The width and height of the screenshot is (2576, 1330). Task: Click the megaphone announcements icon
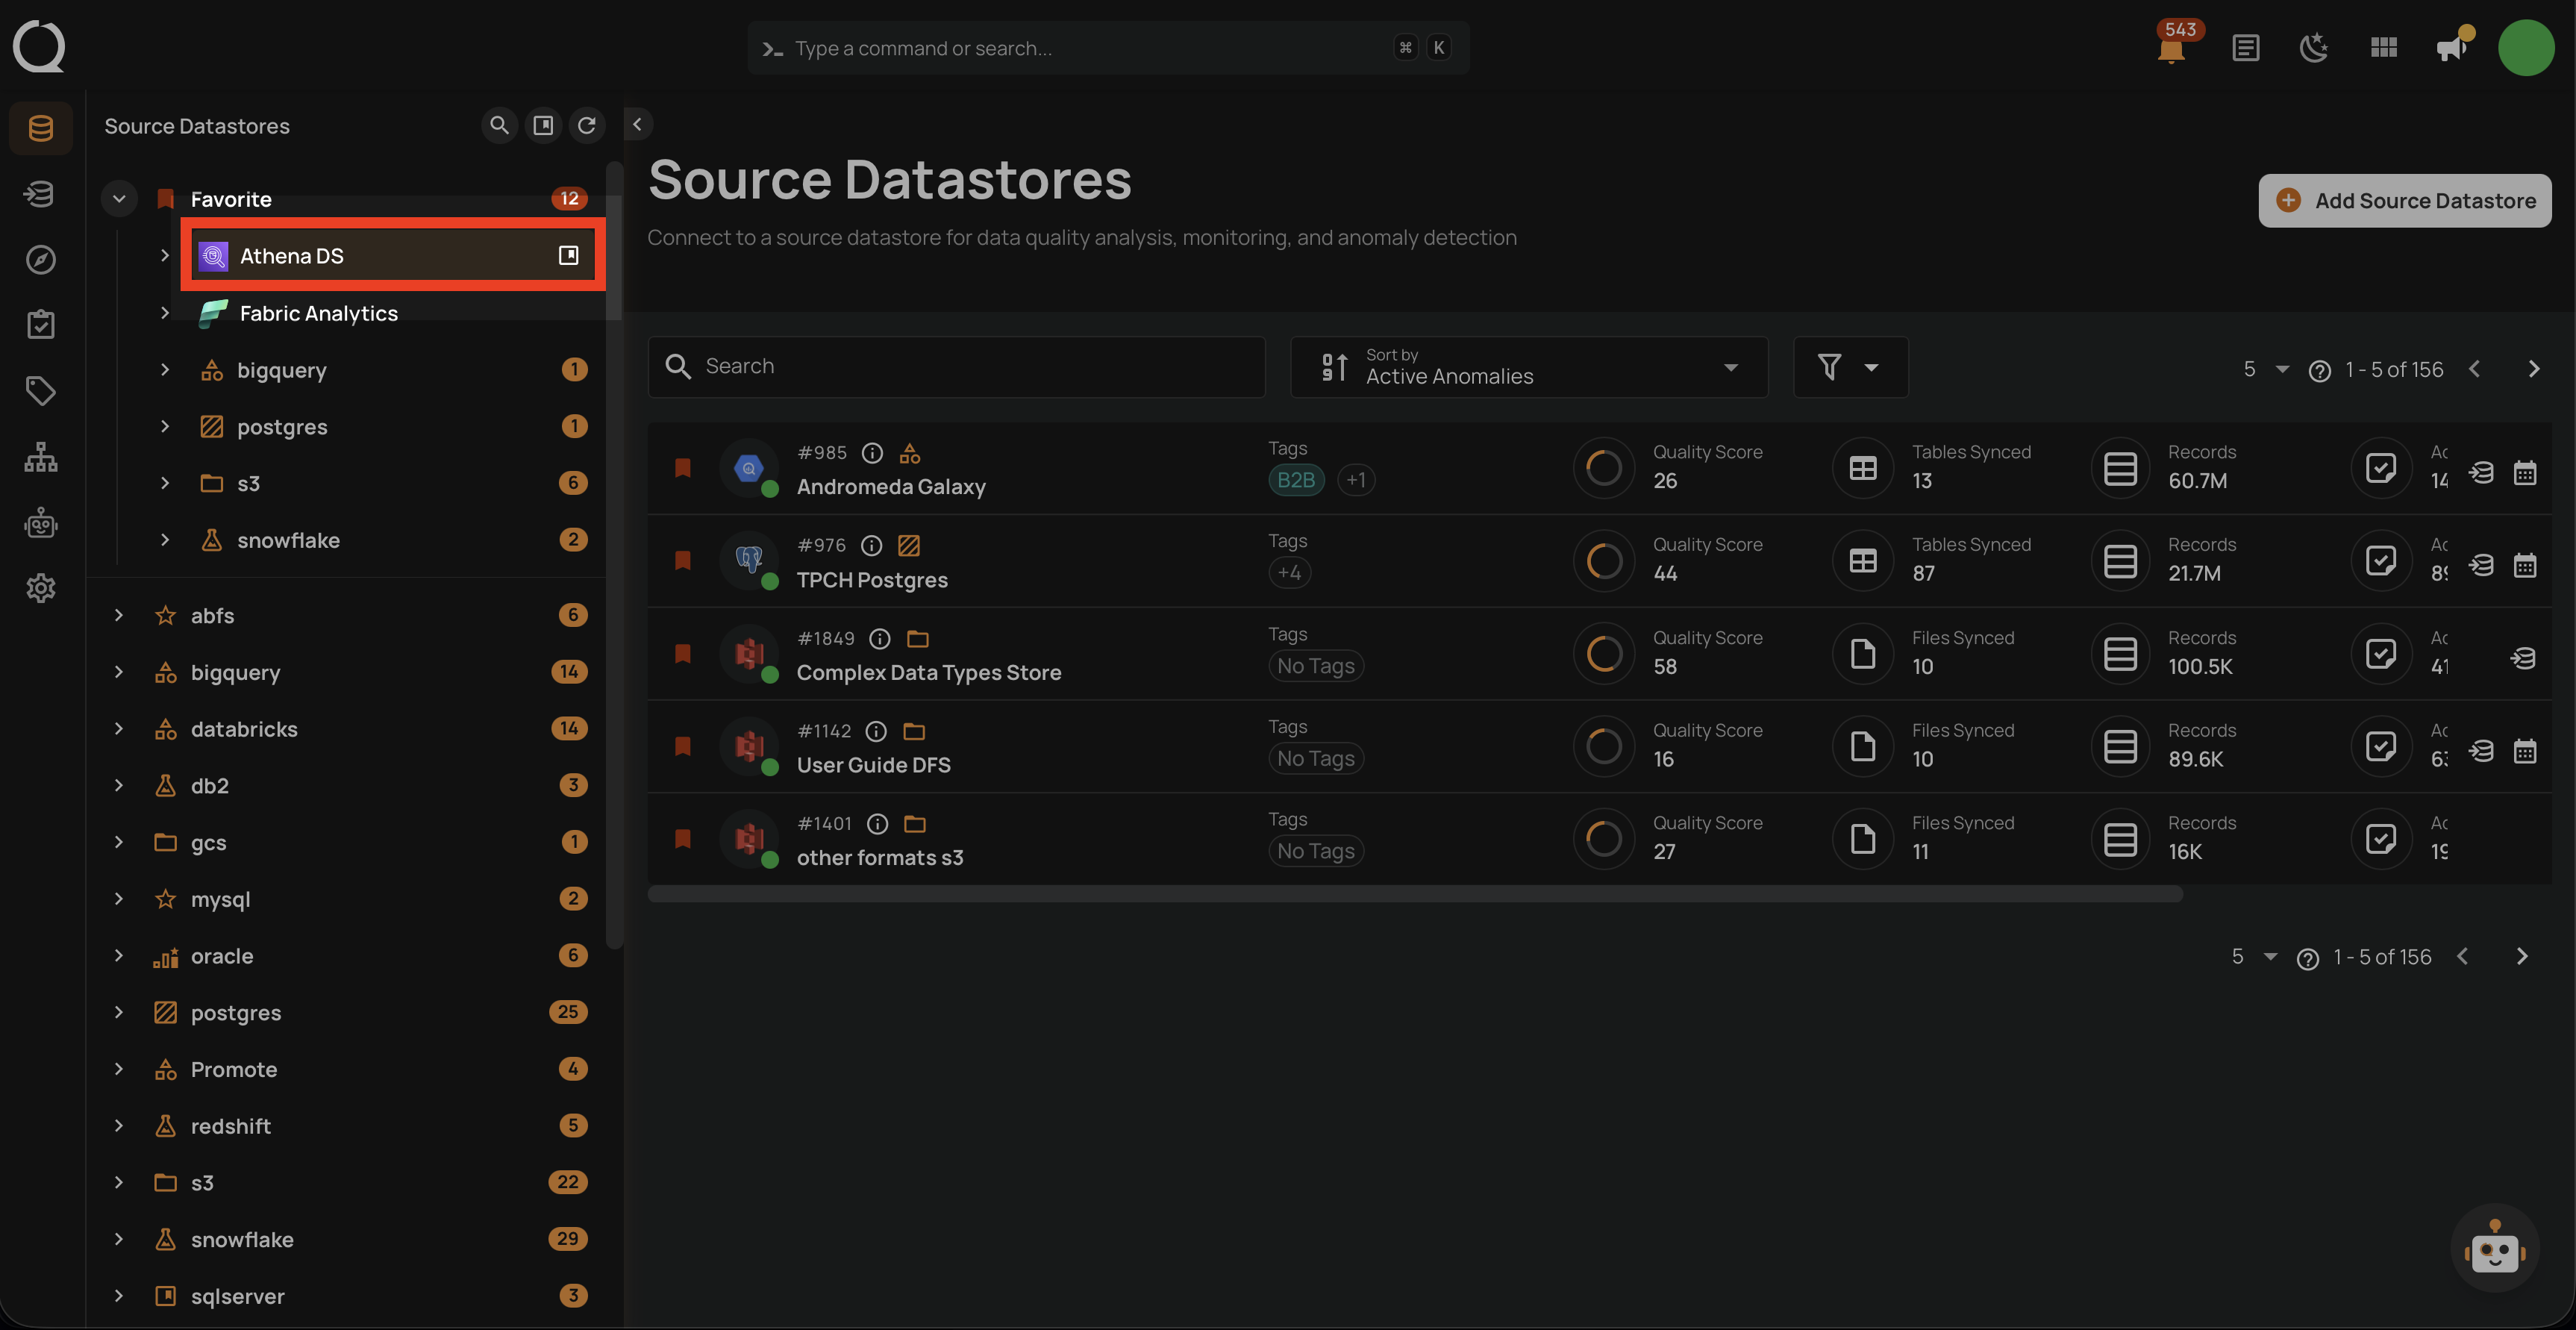point(2451,48)
